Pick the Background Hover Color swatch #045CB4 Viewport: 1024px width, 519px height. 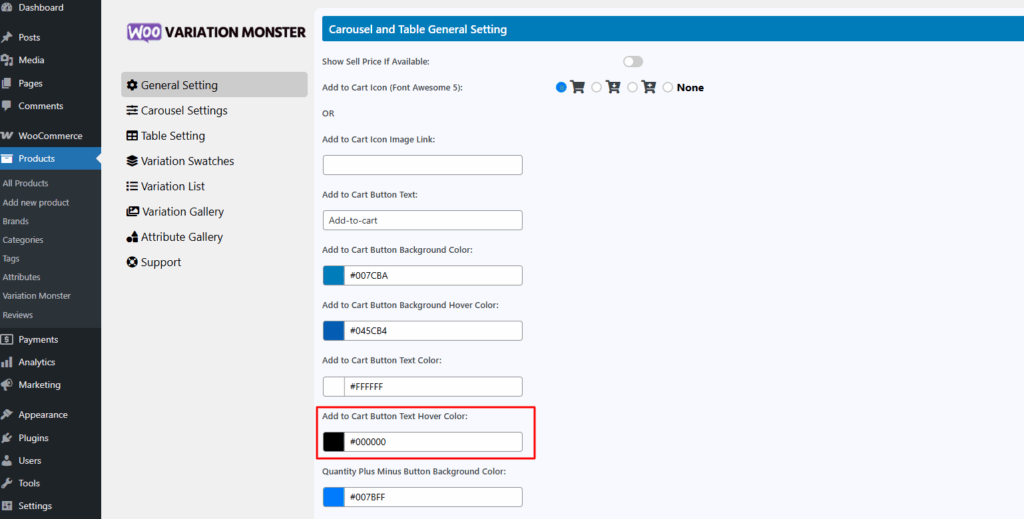click(x=334, y=331)
